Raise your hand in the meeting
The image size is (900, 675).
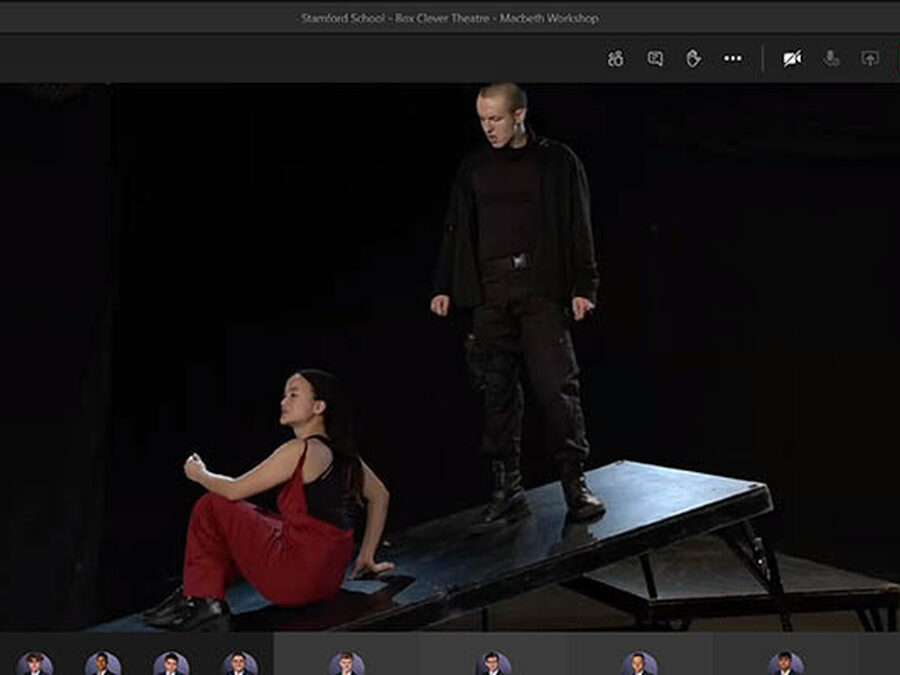pos(693,59)
